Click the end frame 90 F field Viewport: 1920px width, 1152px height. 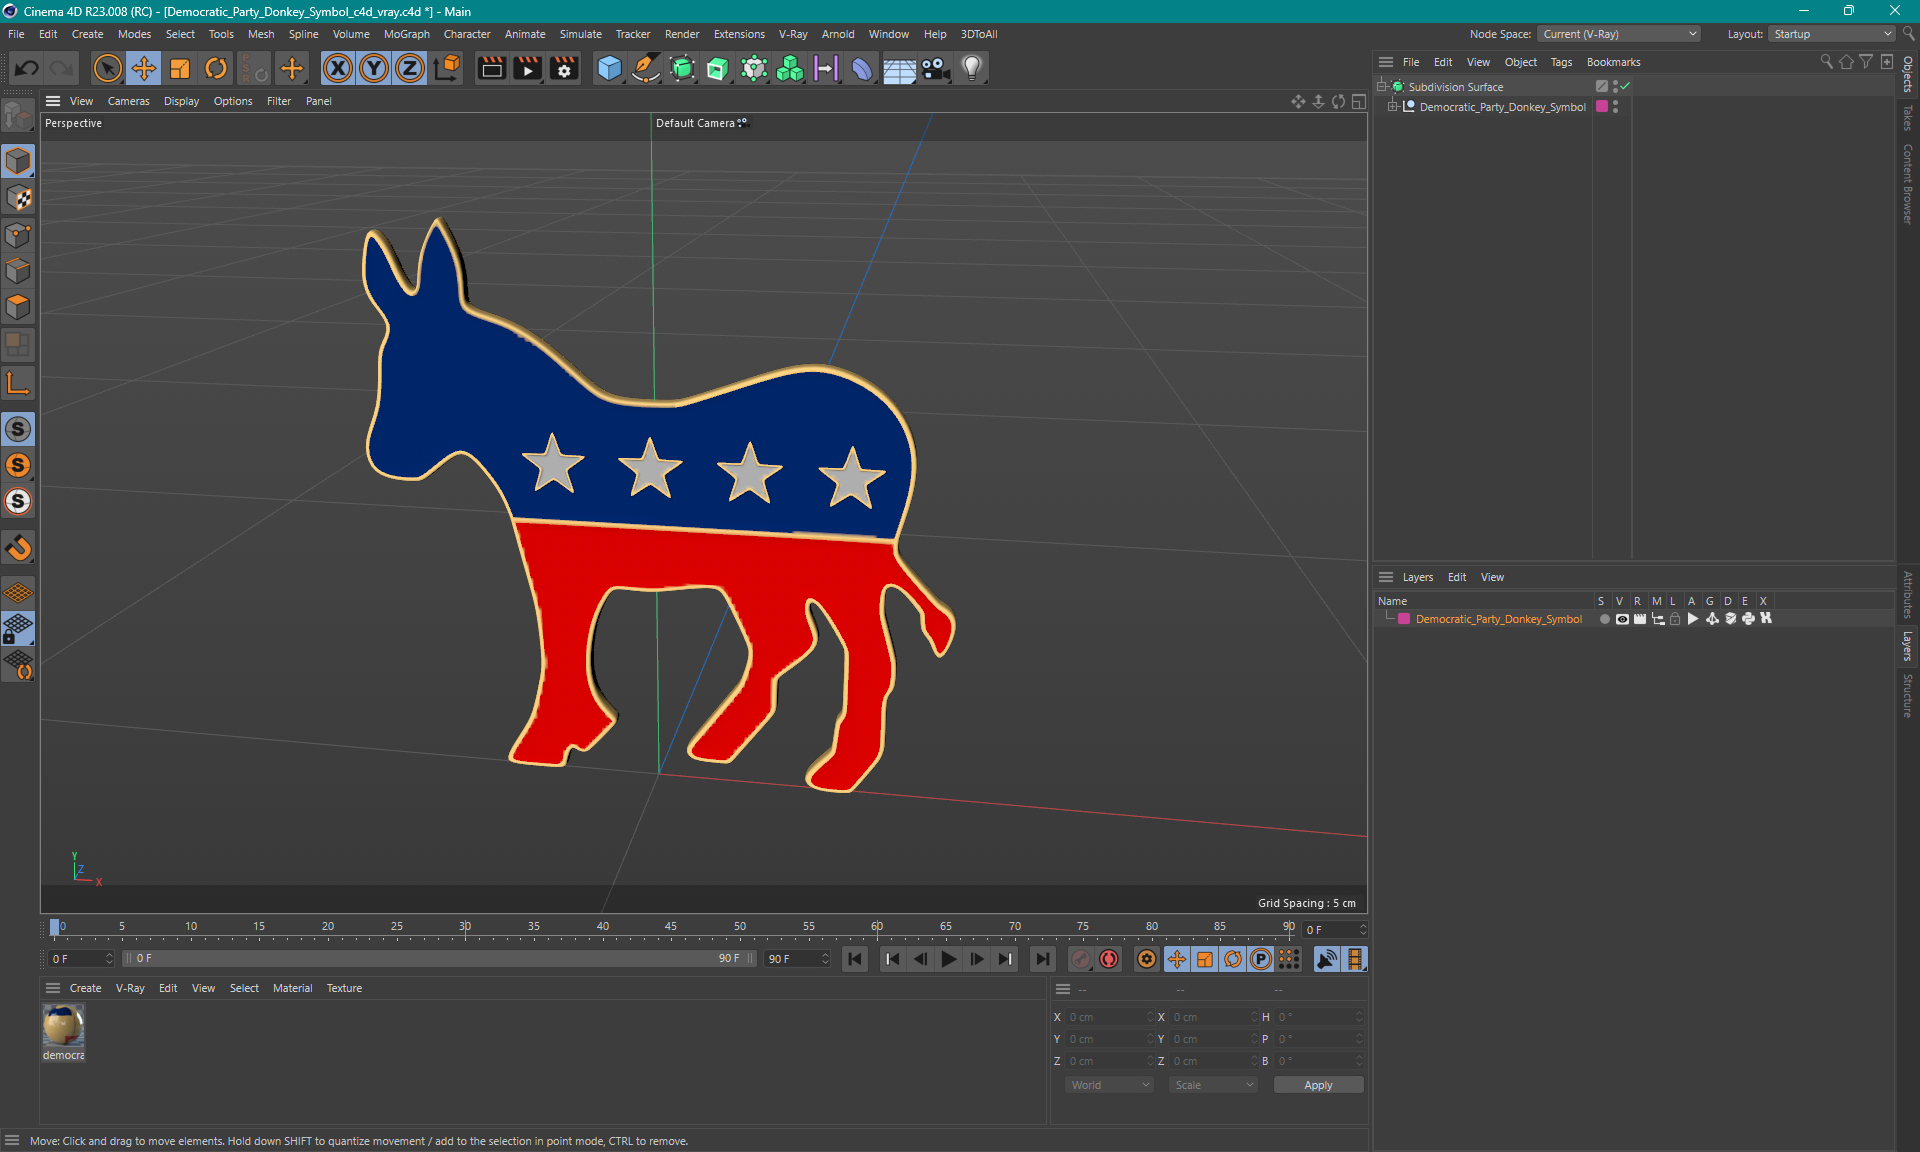pyautogui.click(x=797, y=959)
